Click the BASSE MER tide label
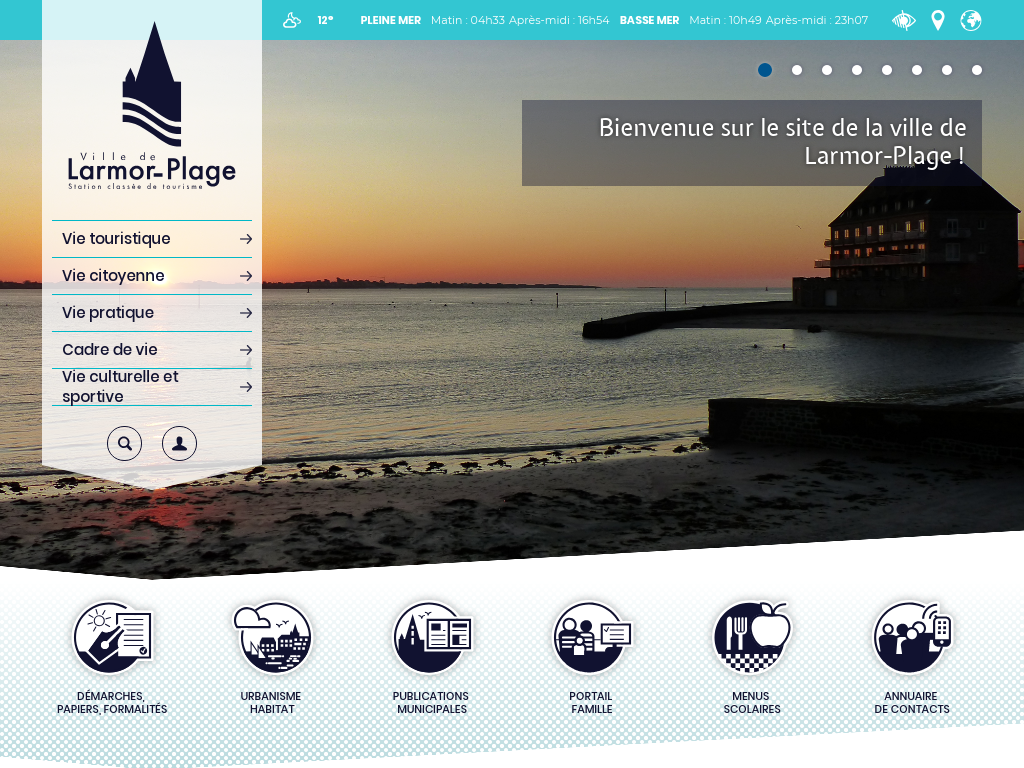The image size is (1024, 768). [649, 20]
